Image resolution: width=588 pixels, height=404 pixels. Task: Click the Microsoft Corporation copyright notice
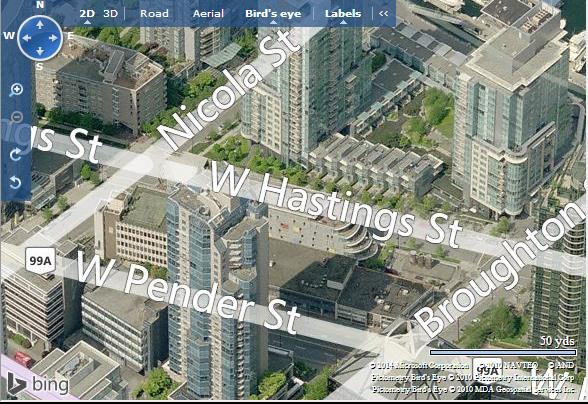419,365
